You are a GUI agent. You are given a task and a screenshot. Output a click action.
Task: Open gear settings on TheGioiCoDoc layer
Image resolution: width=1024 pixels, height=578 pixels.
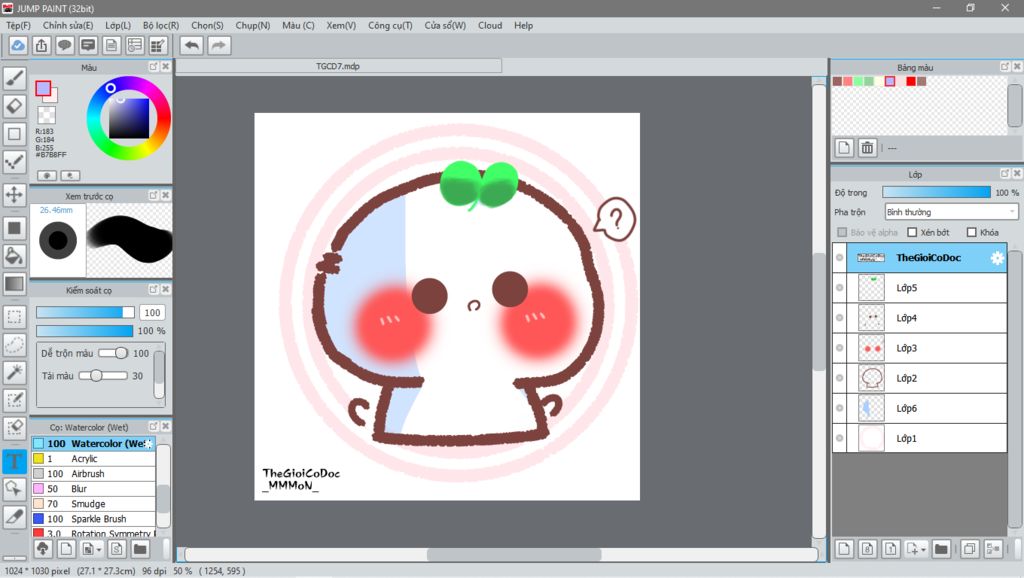point(997,258)
